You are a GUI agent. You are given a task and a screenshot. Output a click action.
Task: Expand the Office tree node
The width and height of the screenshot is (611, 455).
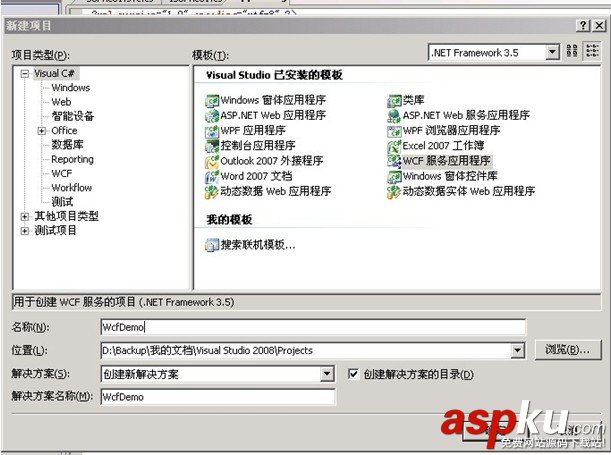point(41,131)
